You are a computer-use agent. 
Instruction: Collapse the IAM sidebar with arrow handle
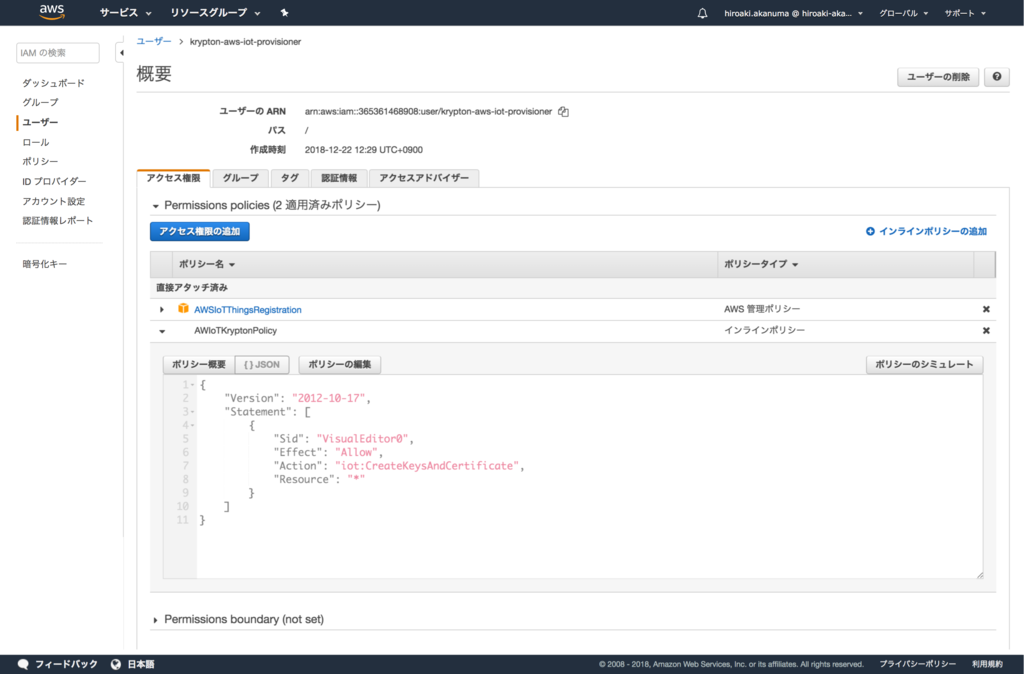121,53
